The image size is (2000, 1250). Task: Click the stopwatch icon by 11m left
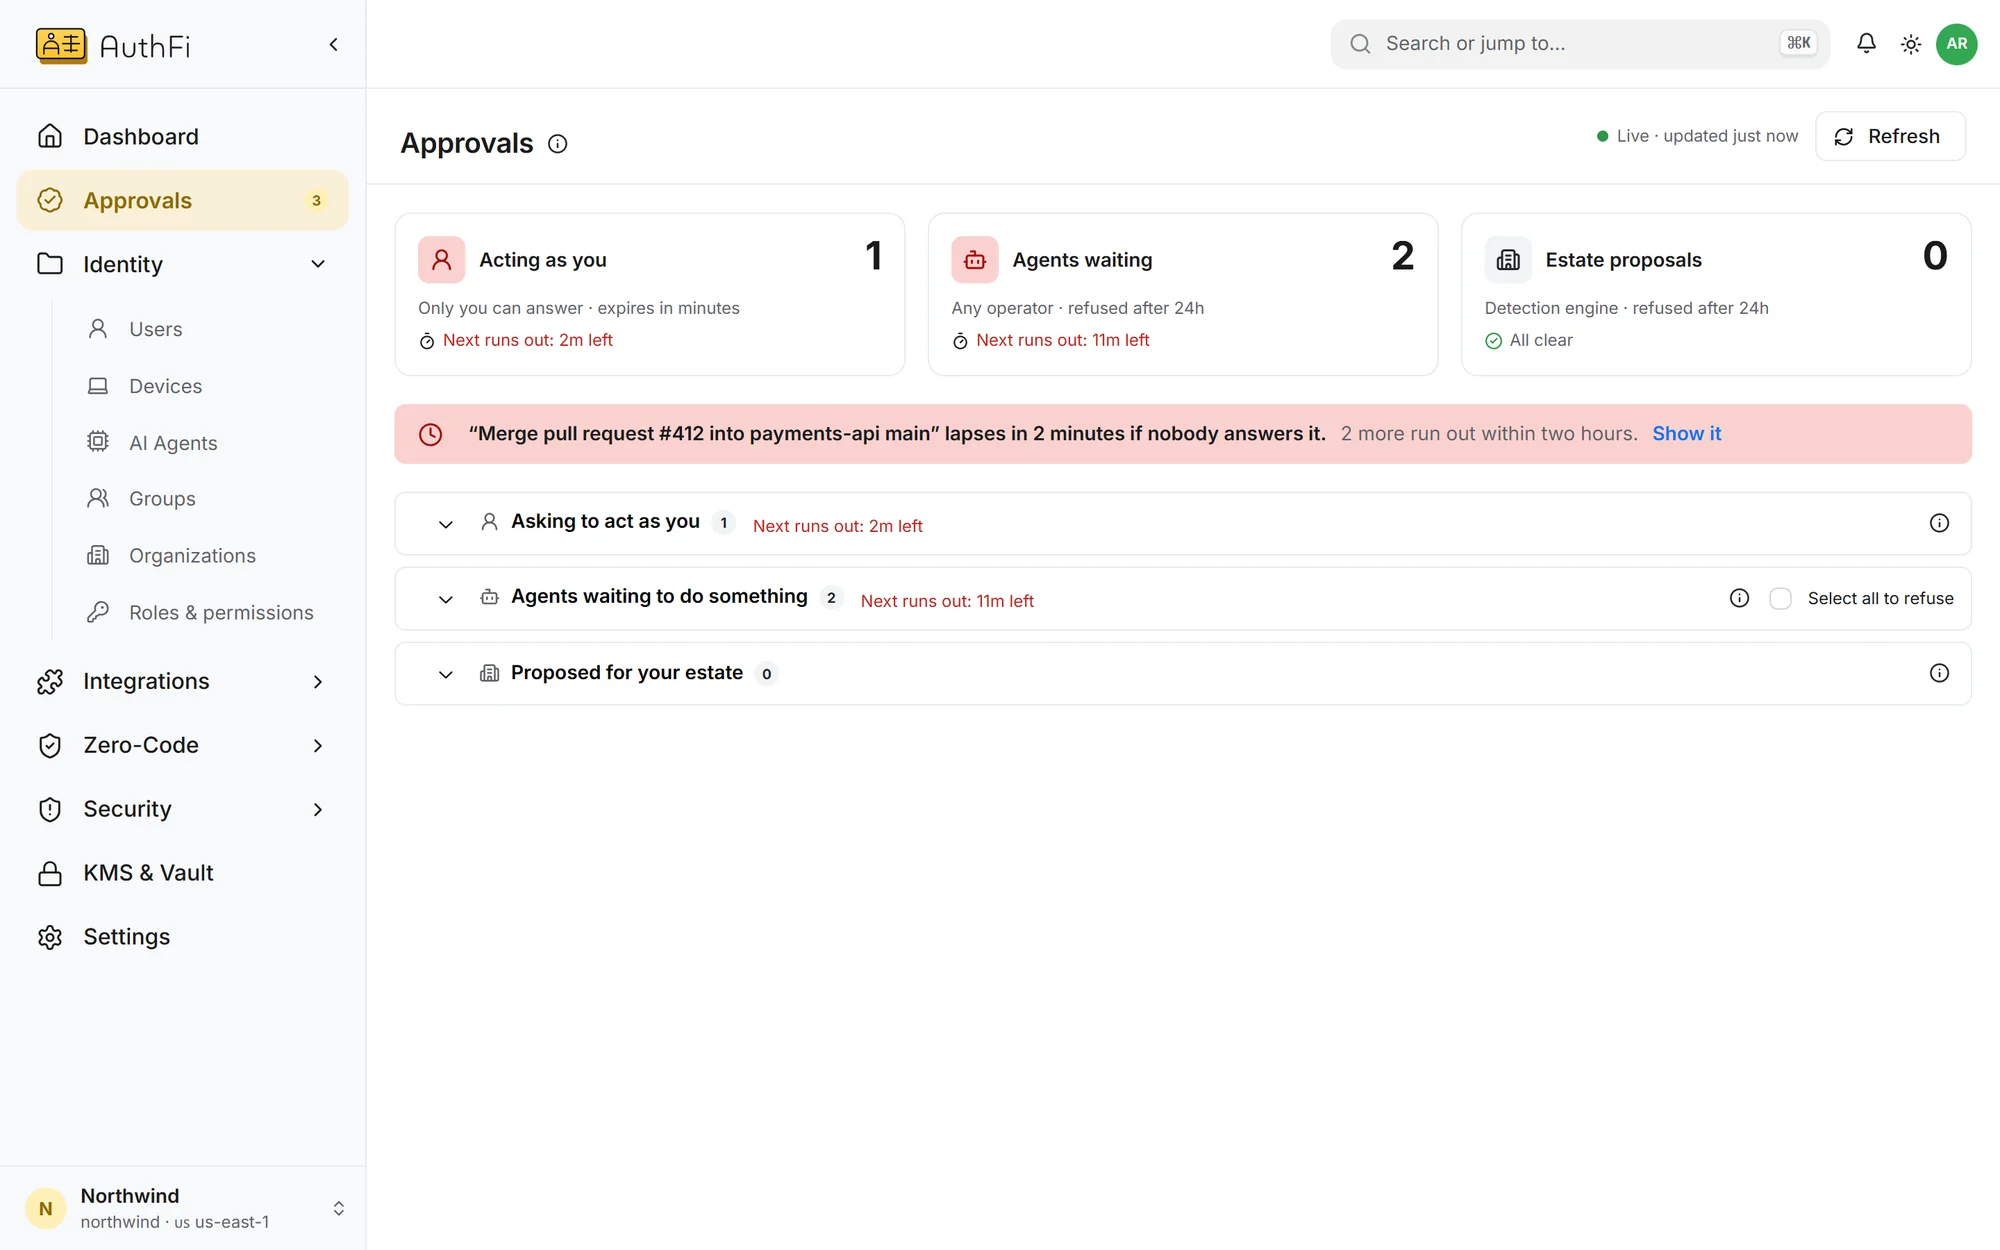pos(960,341)
